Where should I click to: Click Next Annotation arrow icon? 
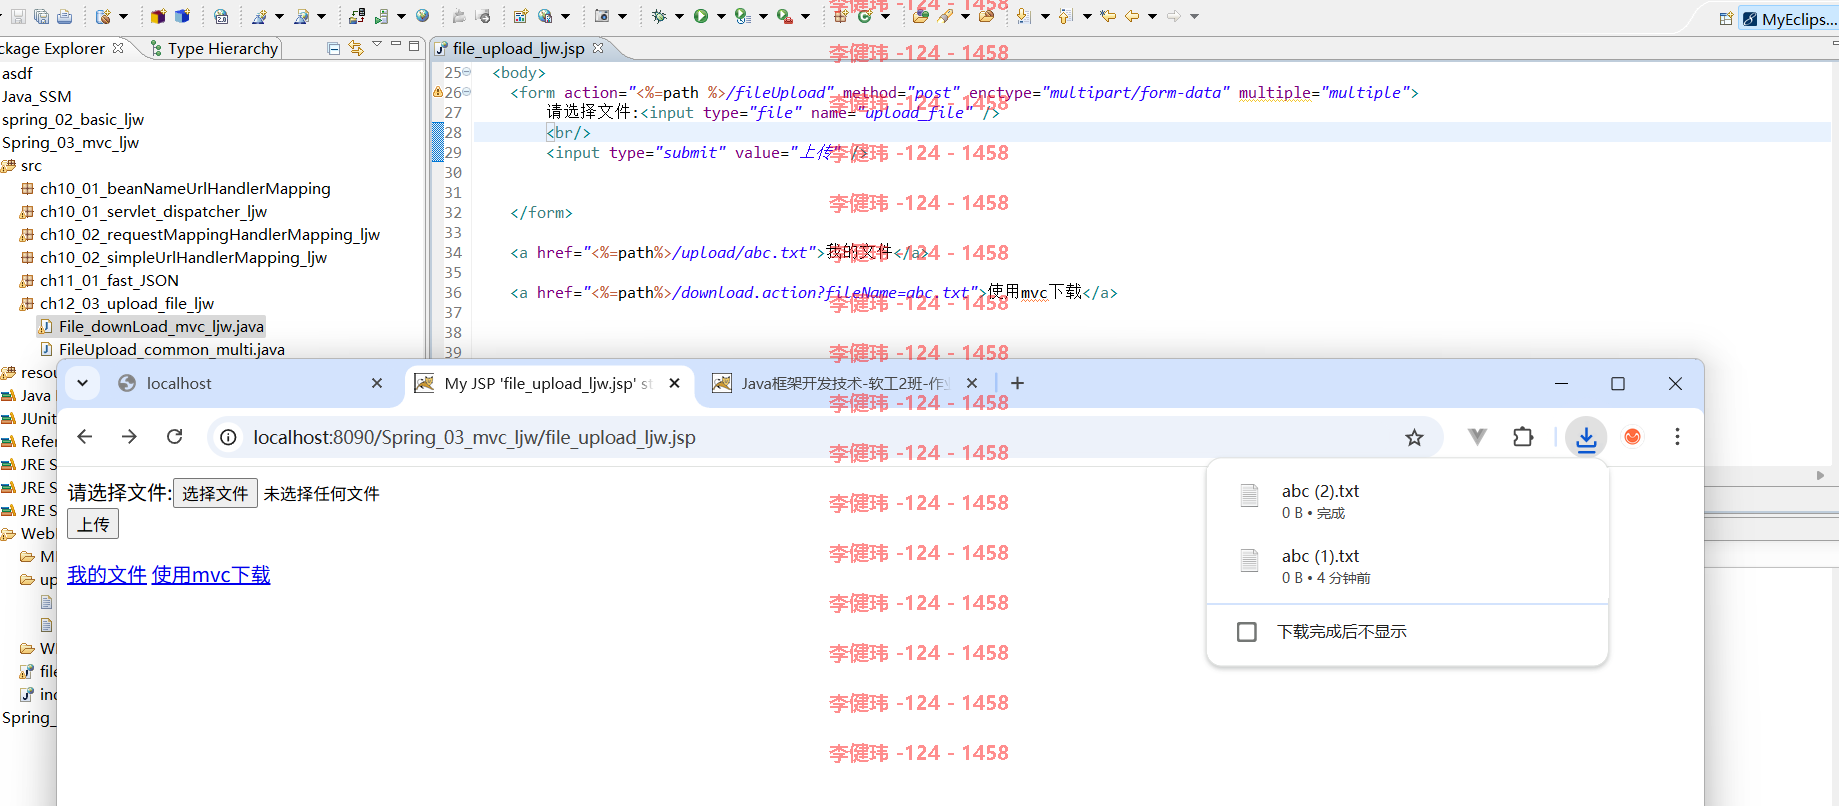pyautogui.click(x=1024, y=16)
